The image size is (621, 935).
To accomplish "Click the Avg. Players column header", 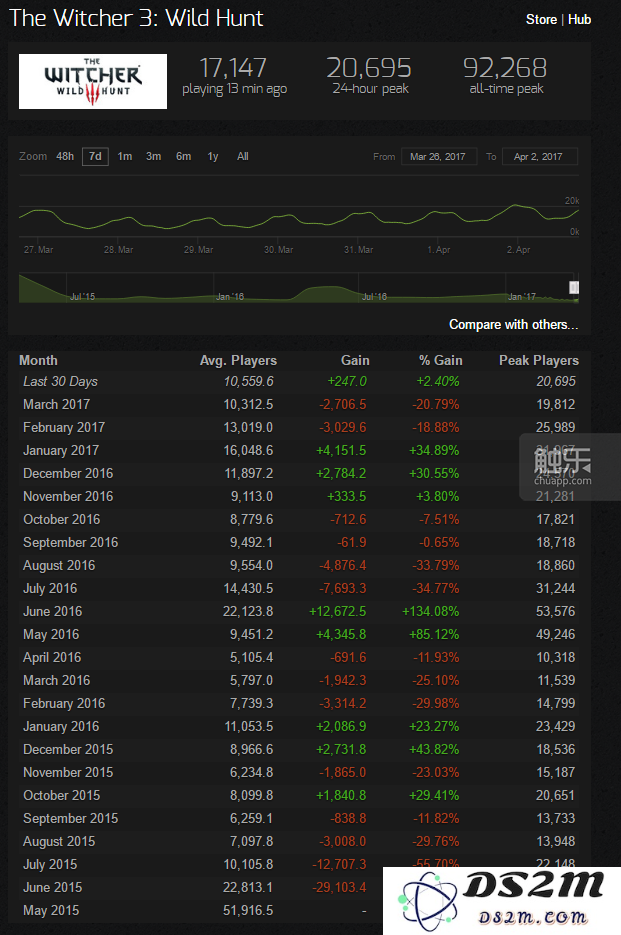I will coord(238,360).
